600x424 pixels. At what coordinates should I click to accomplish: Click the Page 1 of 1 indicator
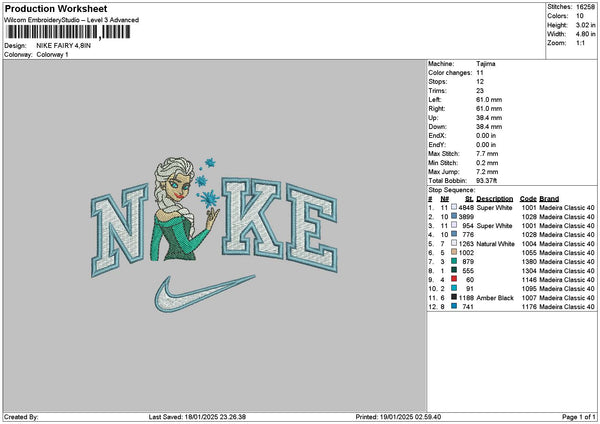(x=579, y=417)
